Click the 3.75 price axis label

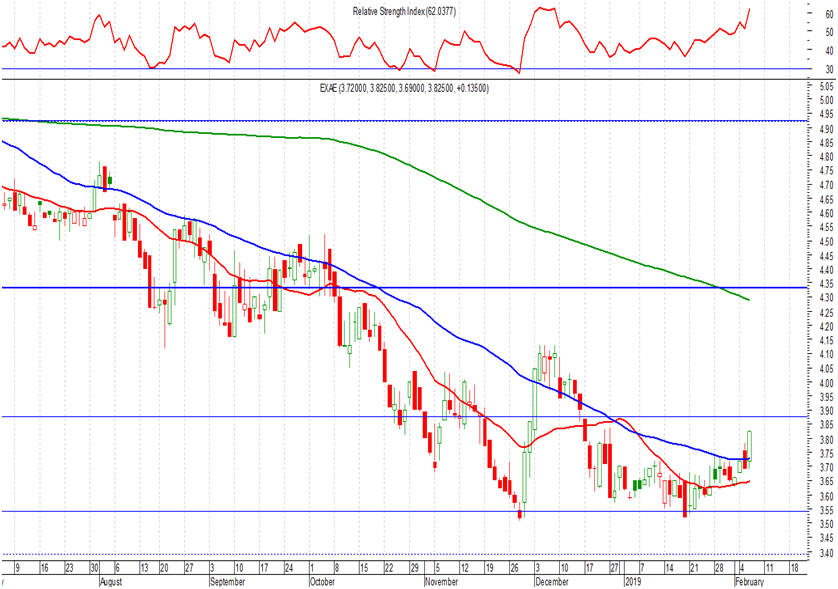coord(826,453)
